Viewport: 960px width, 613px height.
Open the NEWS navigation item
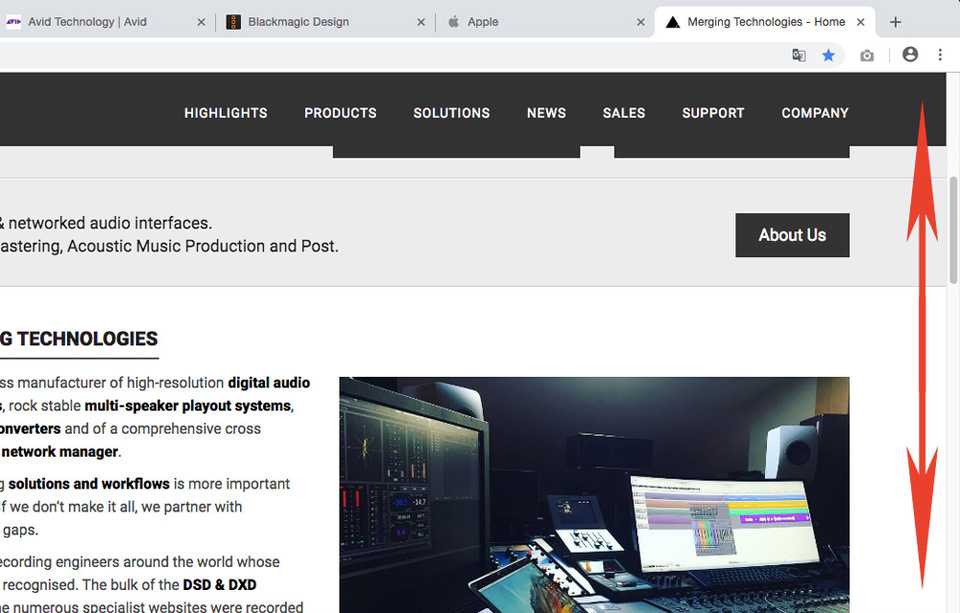pos(546,113)
